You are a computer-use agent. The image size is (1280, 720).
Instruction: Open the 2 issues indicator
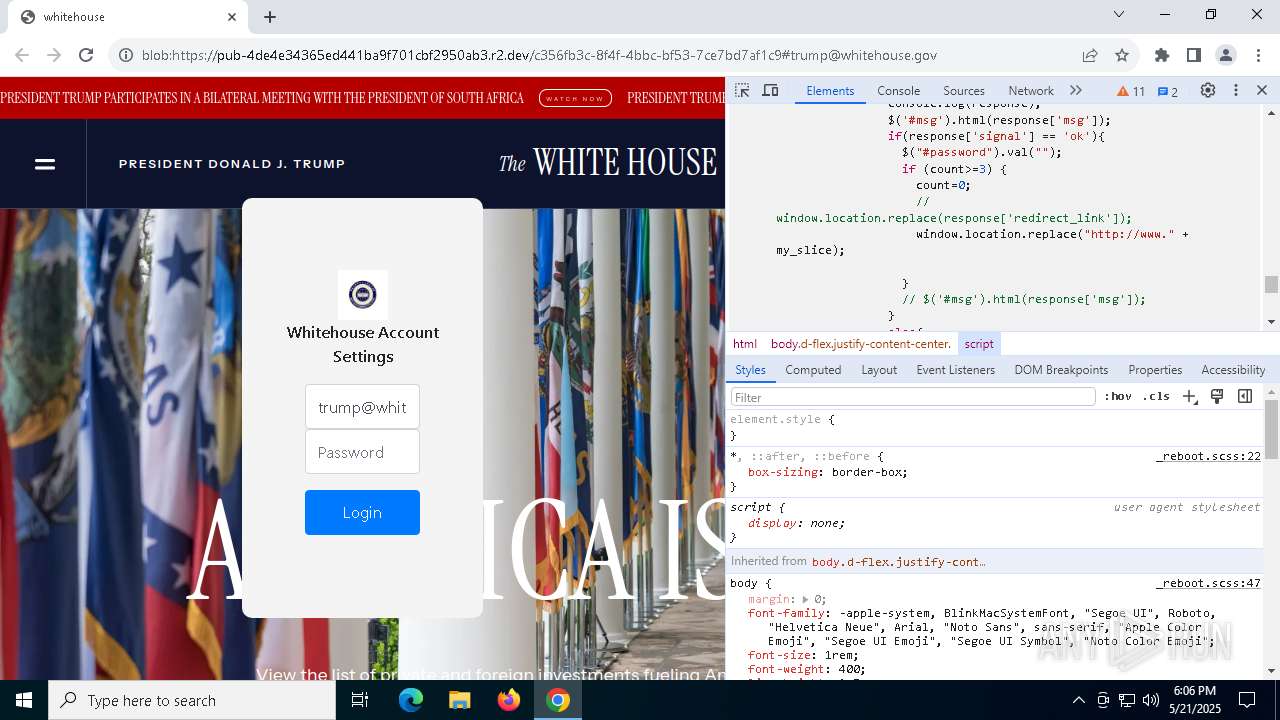[1168, 91]
